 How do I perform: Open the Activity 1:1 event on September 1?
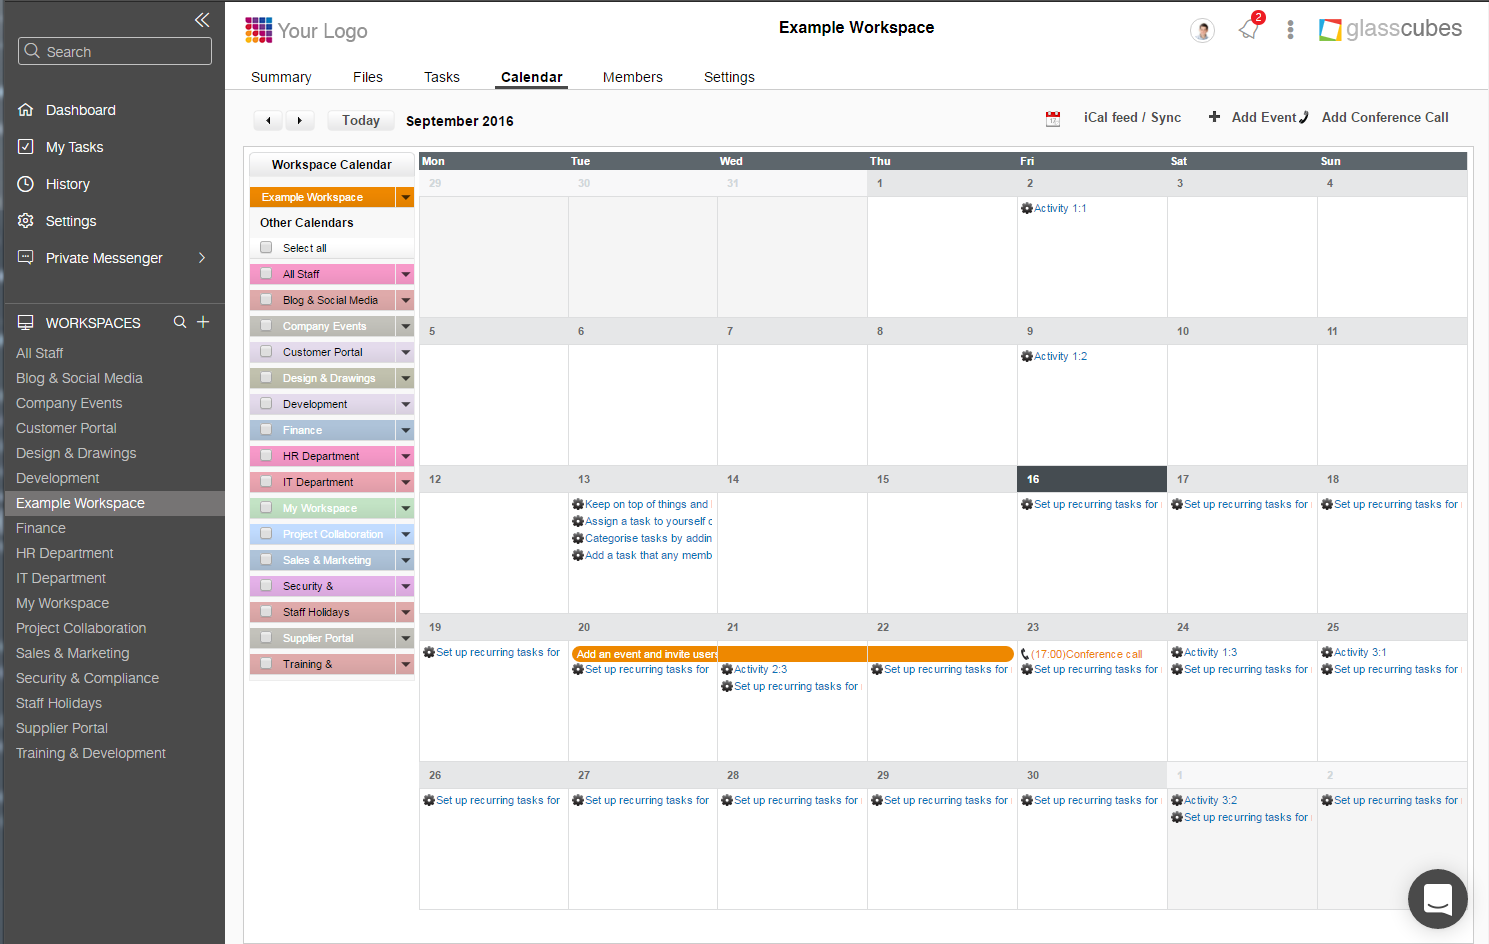point(1059,208)
